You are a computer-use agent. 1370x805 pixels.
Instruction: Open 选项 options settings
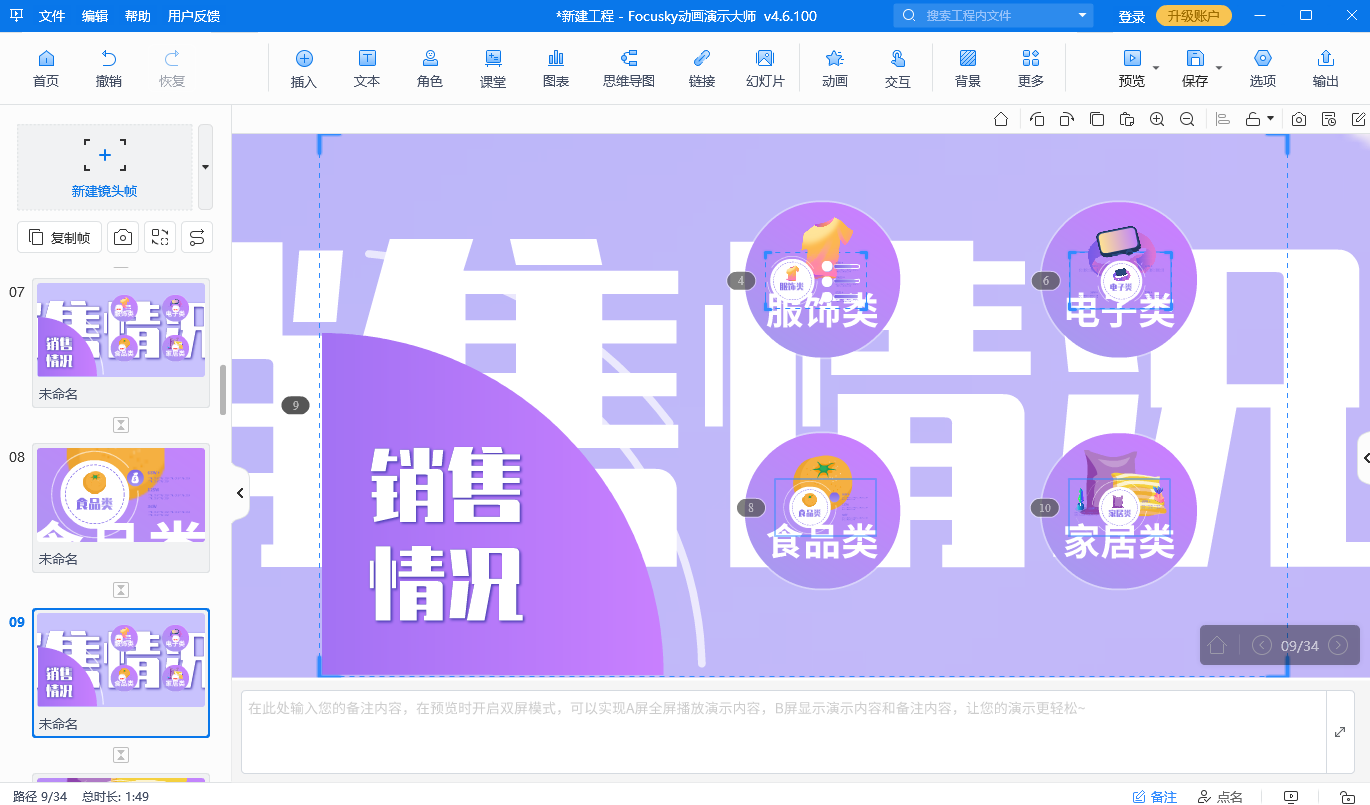pos(1263,69)
